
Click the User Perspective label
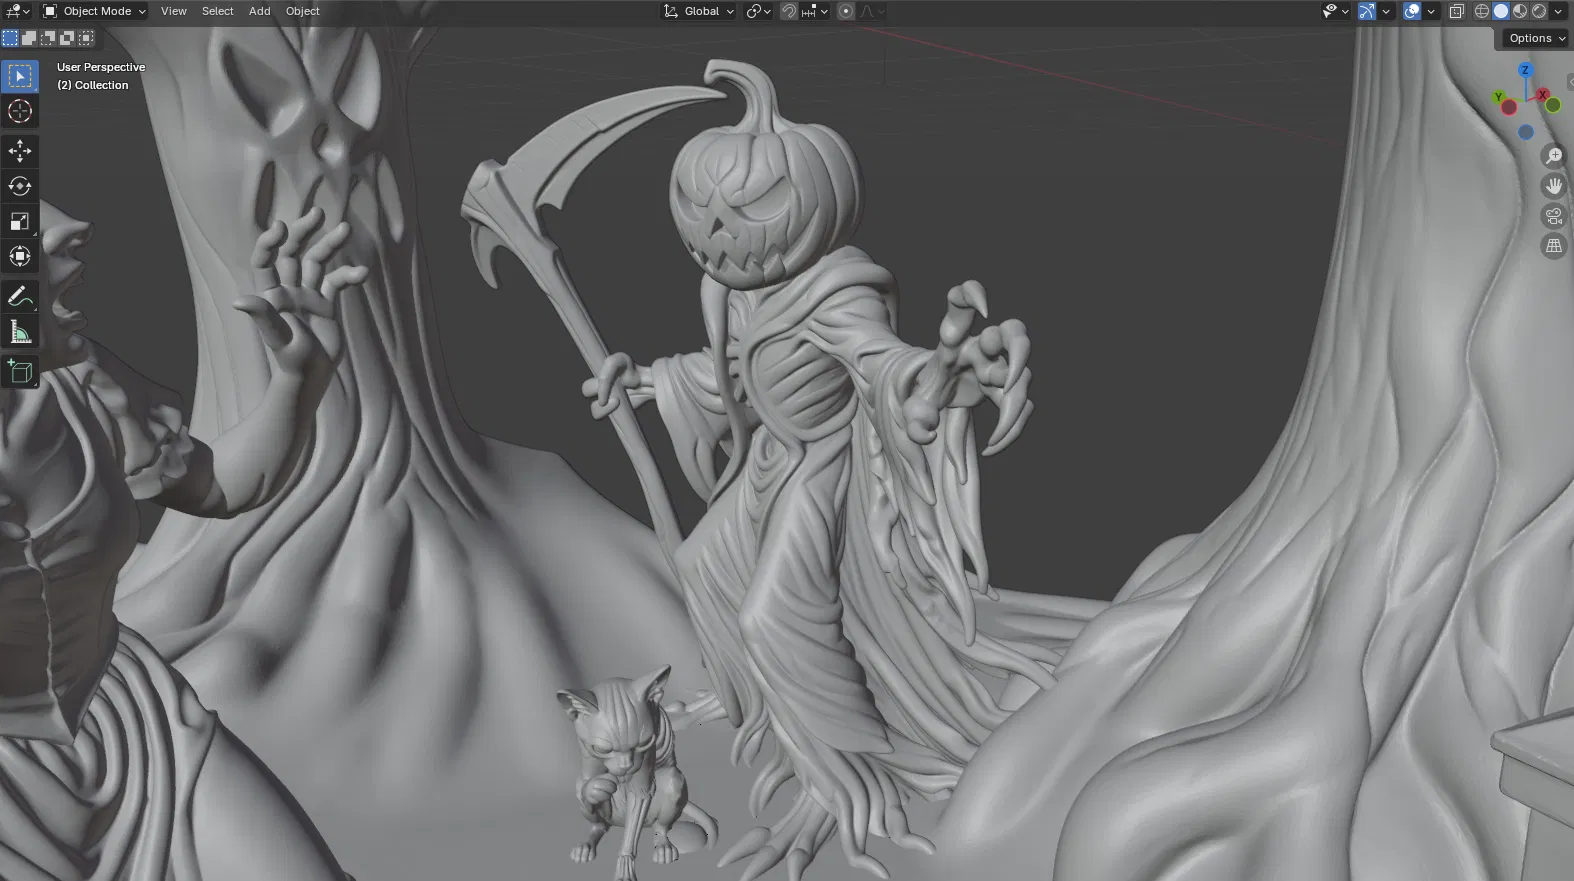pyautogui.click(x=101, y=67)
